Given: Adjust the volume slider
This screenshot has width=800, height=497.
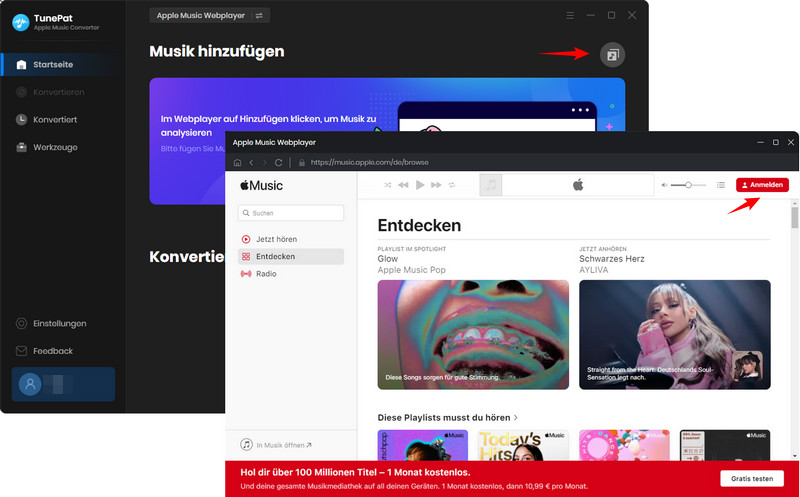Looking at the screenshot, I should [x=688, y=185].
